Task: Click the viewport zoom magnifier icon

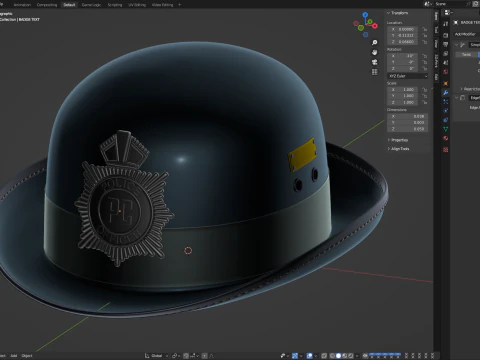Action: tap(375, 43)
